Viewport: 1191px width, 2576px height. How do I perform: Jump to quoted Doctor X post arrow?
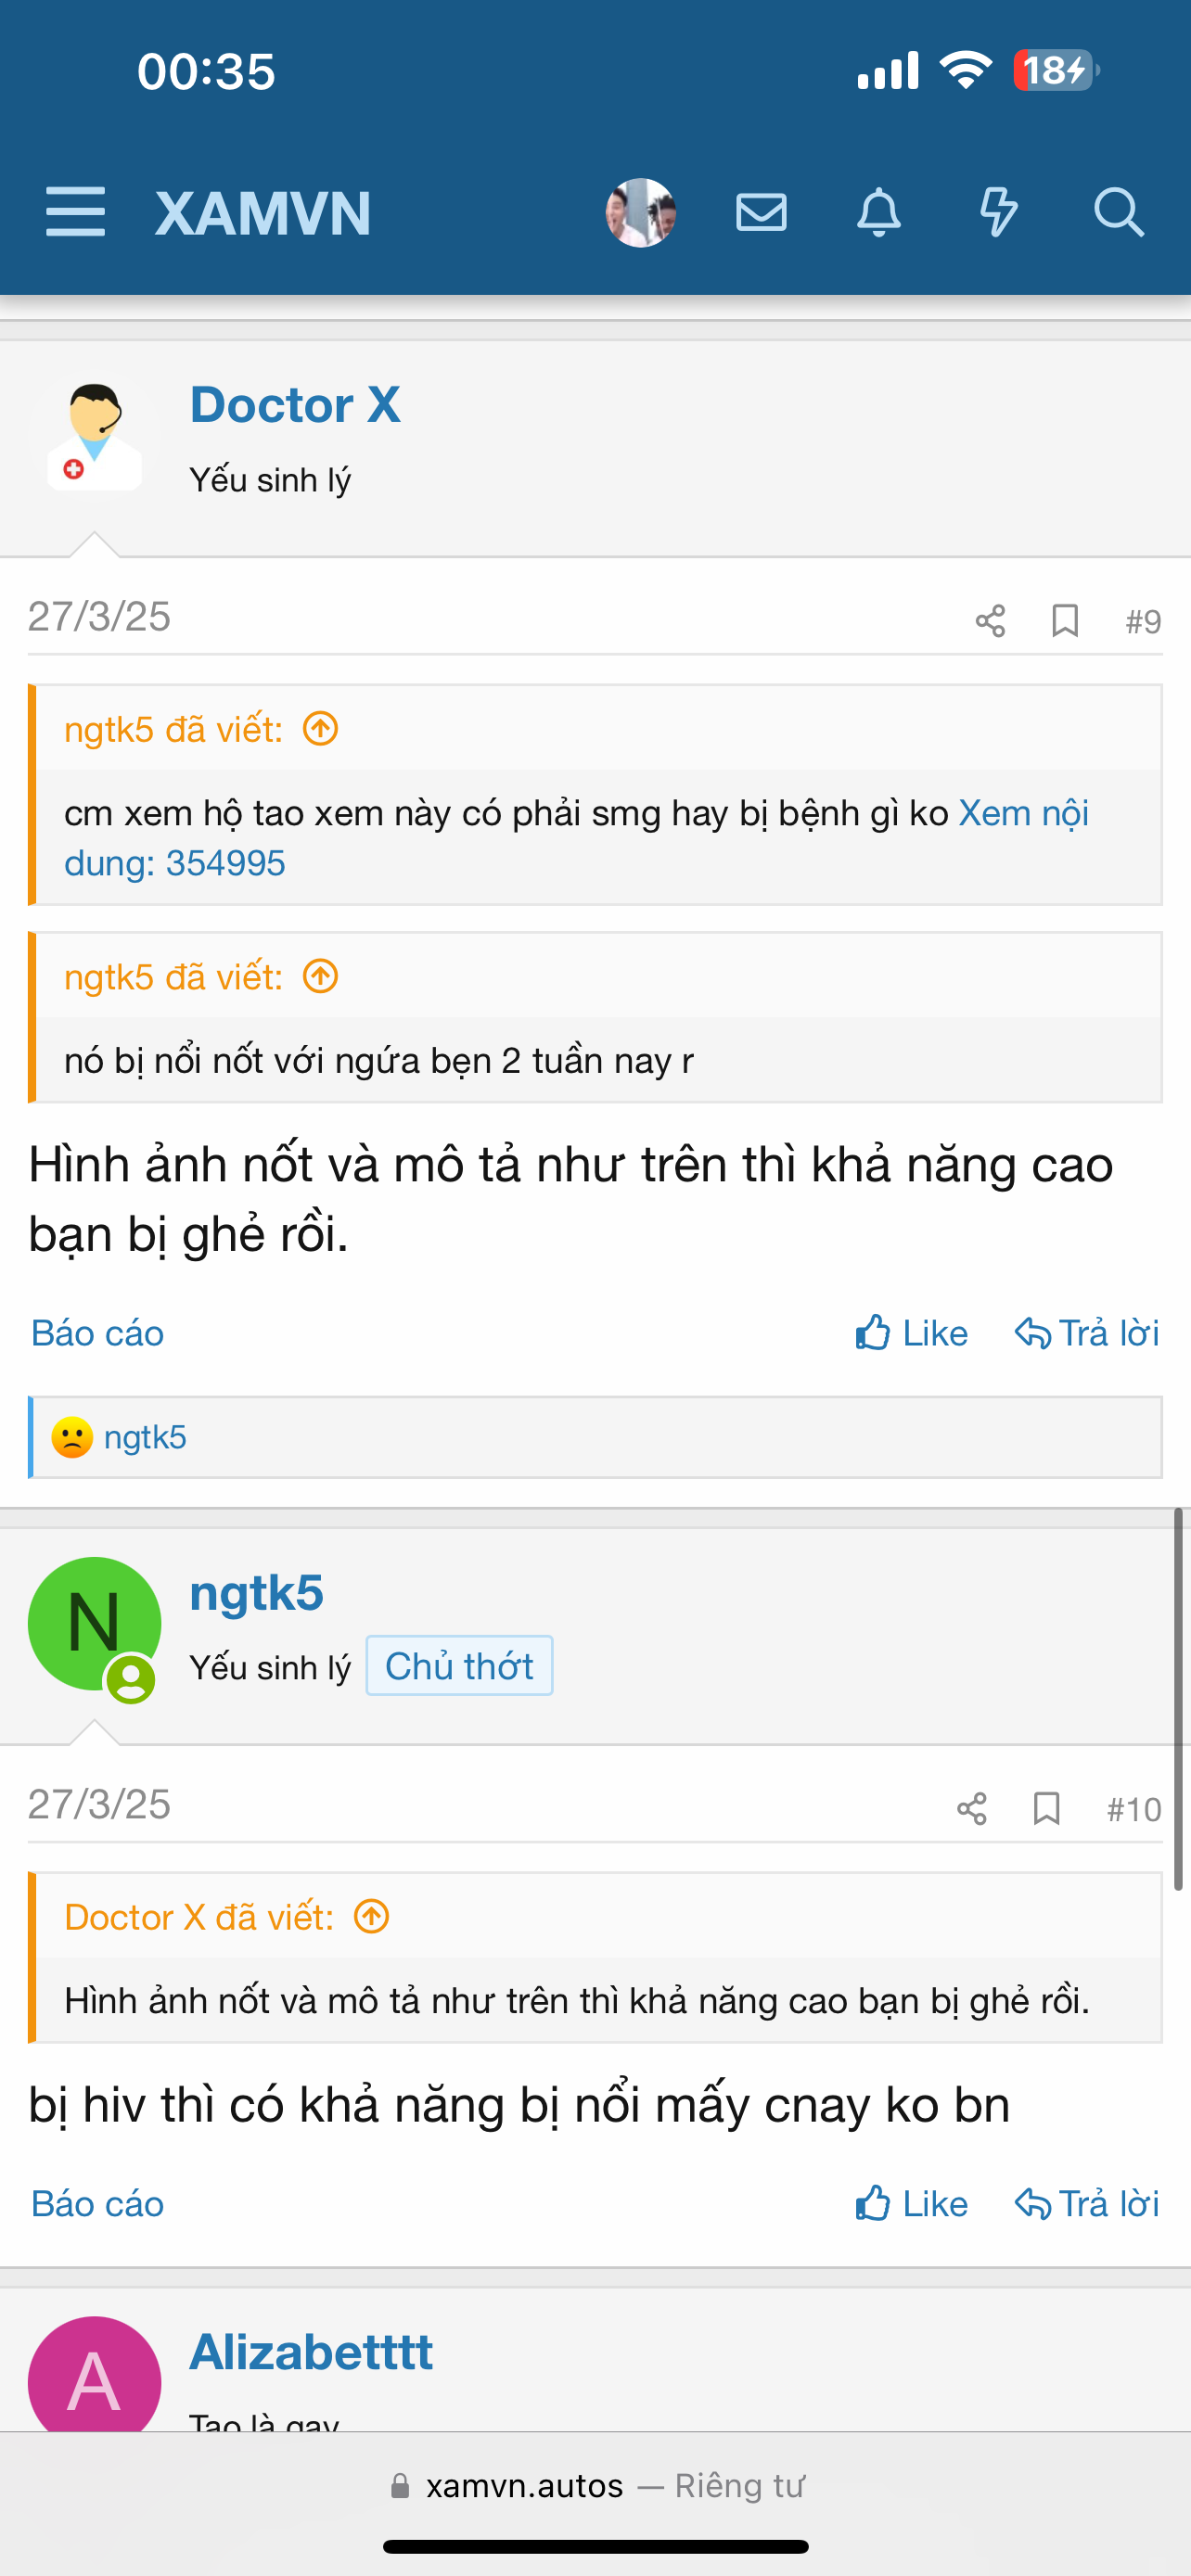coord(372,1917)
